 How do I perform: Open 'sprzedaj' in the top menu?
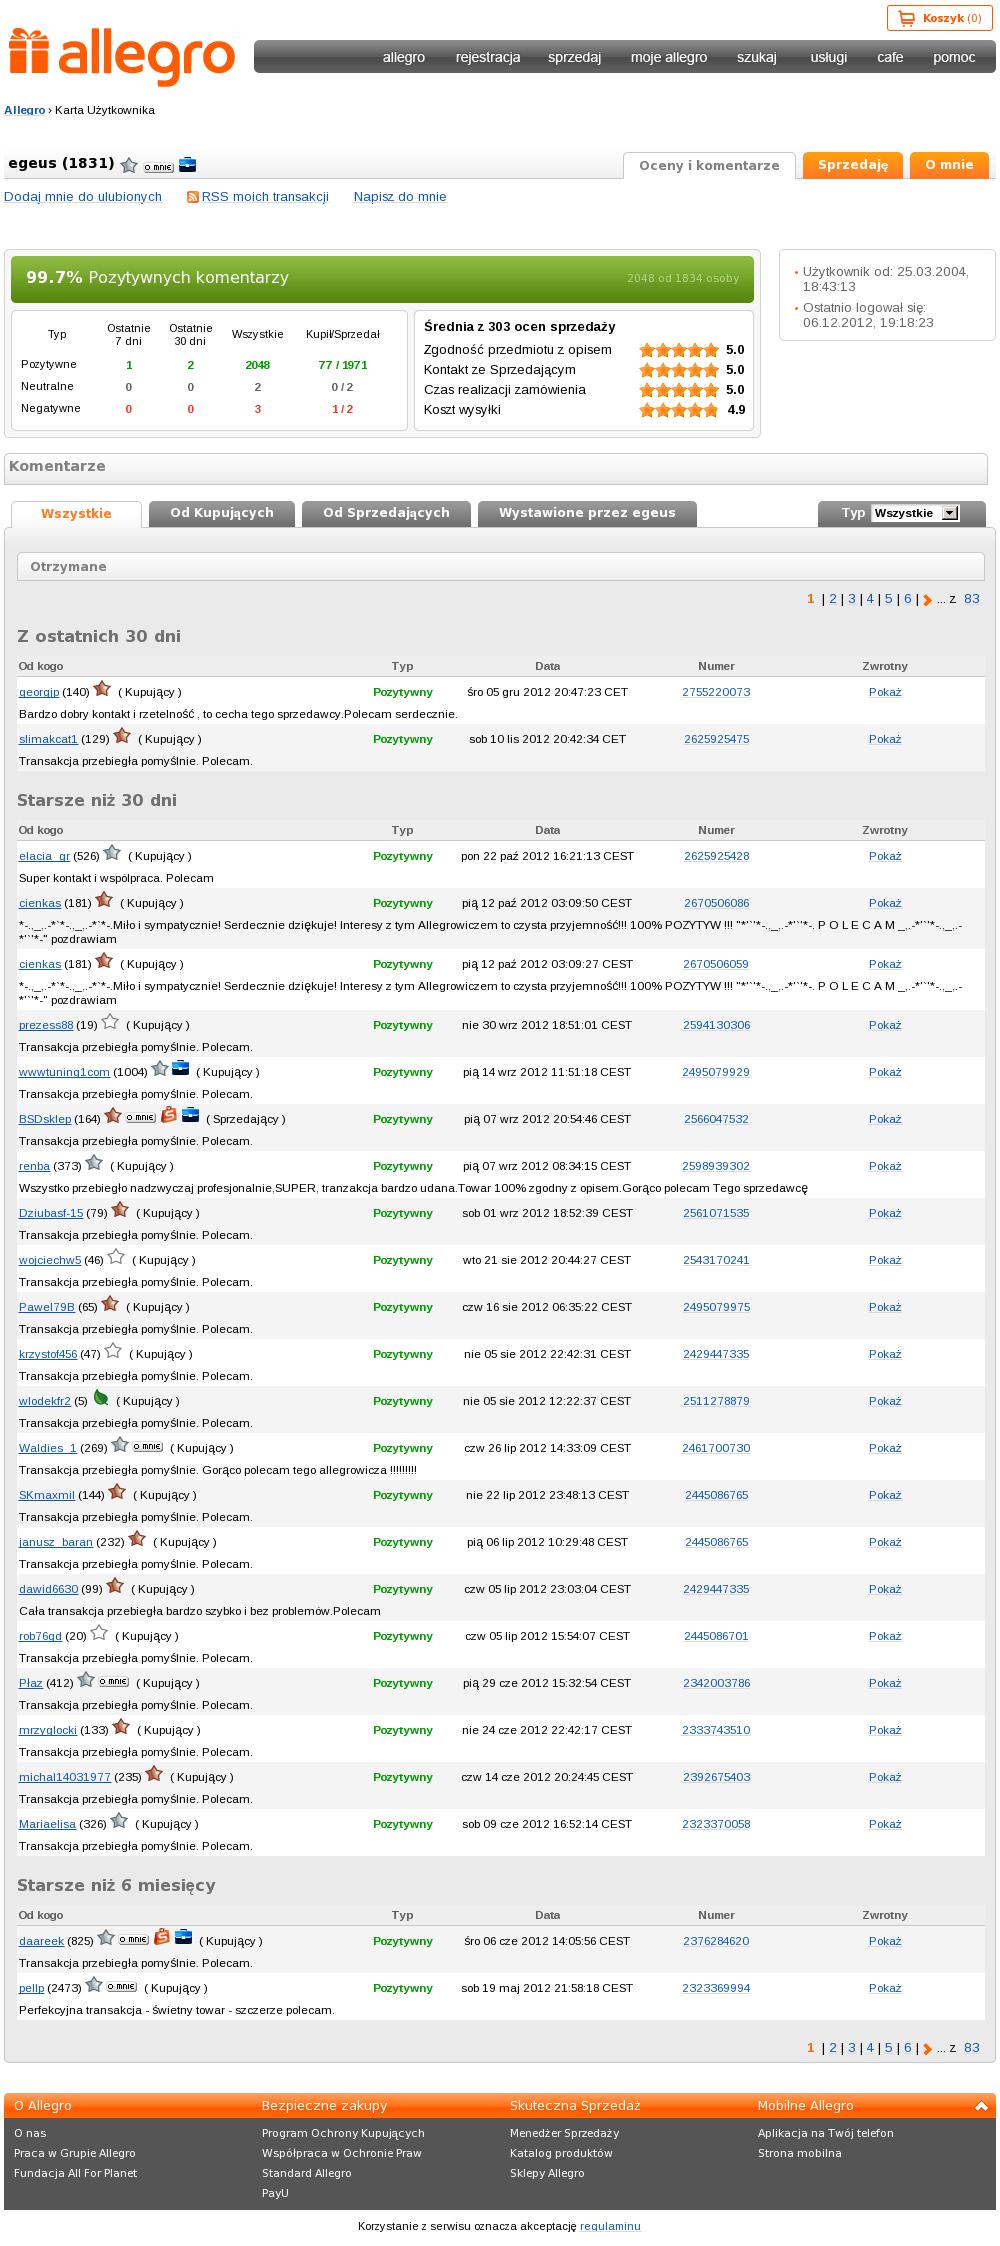click(x=574, y=57)
